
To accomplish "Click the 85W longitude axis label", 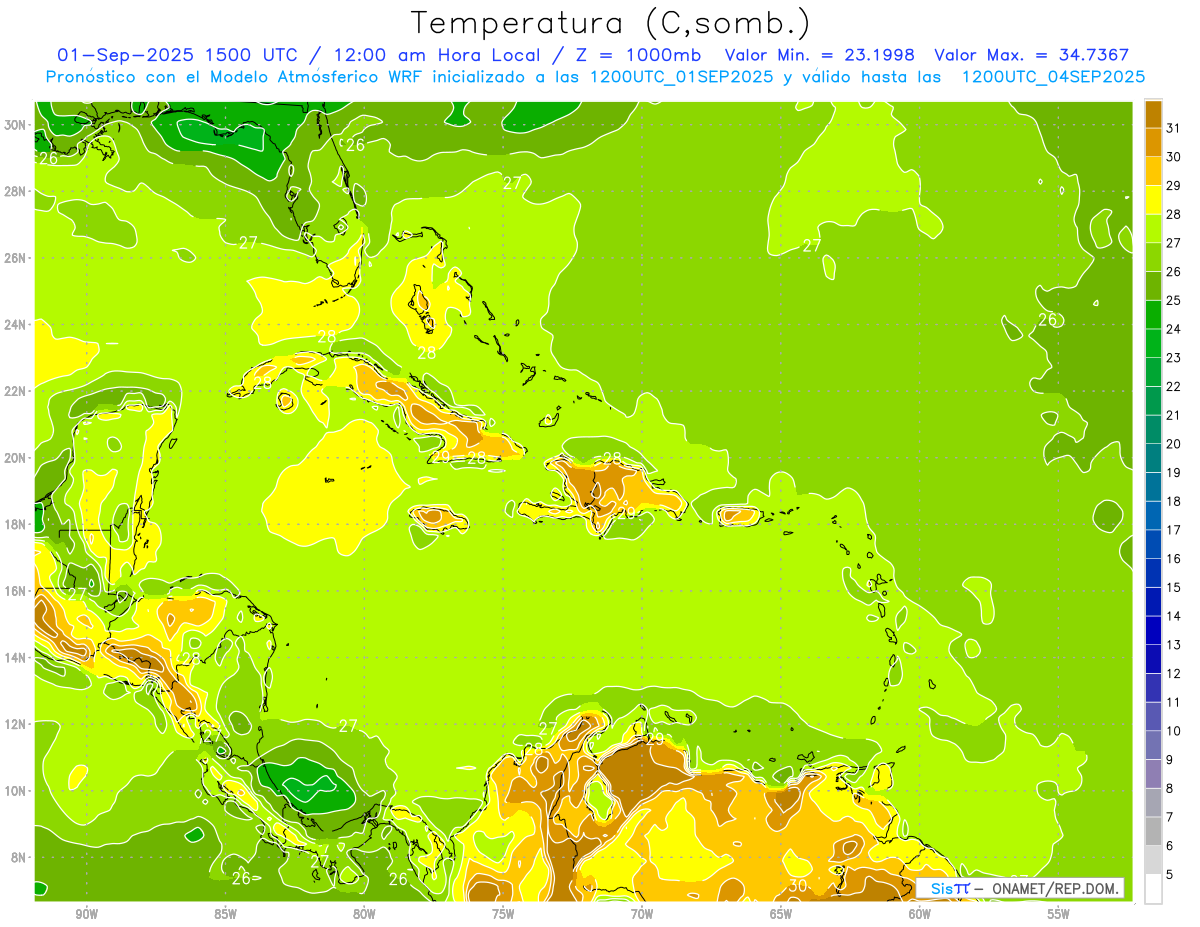I will tap(225, 914).
